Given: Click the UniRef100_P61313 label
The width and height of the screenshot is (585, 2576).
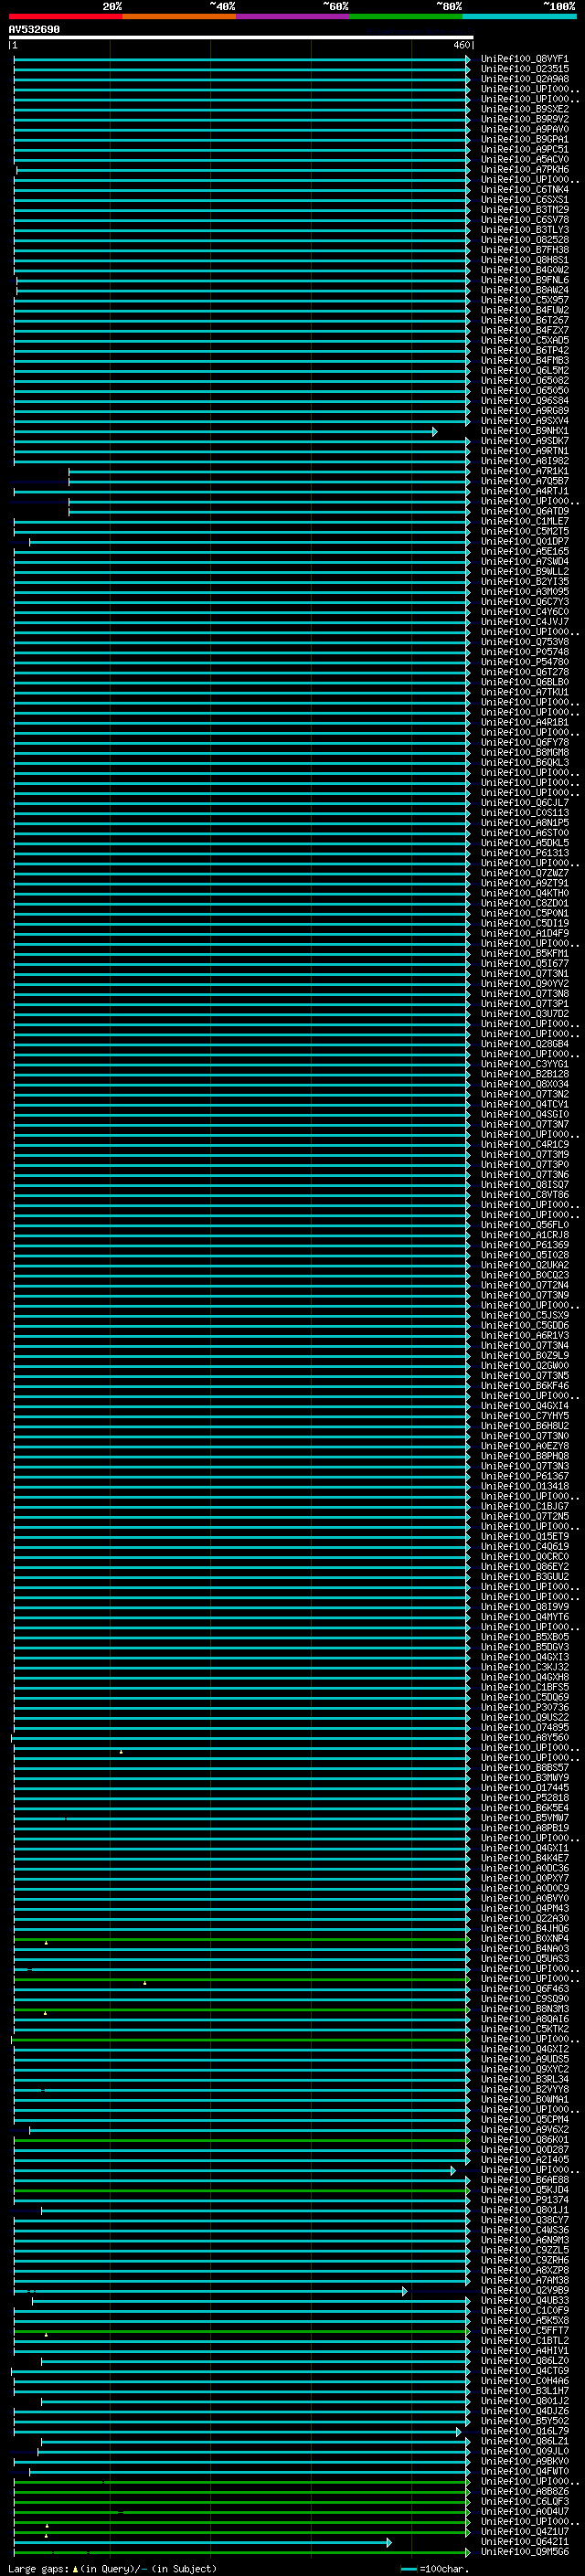Looking at the screenshot, I should click(524, 853).
